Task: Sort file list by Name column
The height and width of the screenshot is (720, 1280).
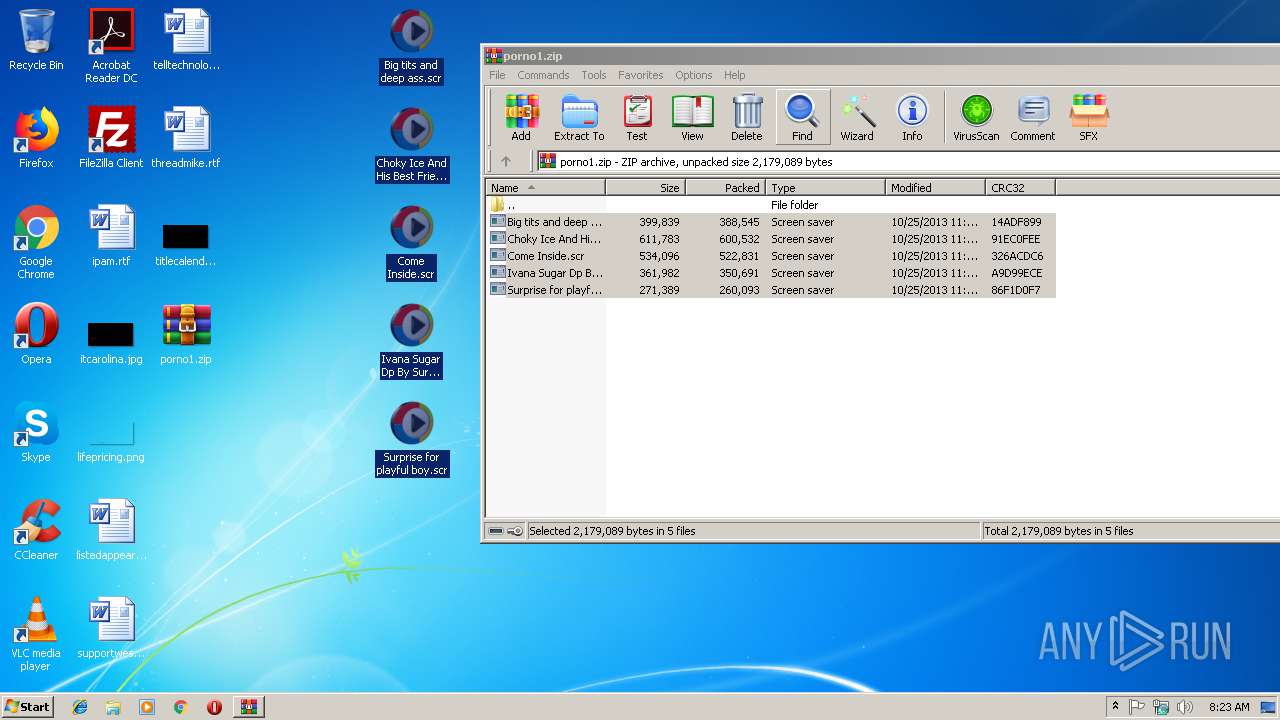Action: coord(545,188)
